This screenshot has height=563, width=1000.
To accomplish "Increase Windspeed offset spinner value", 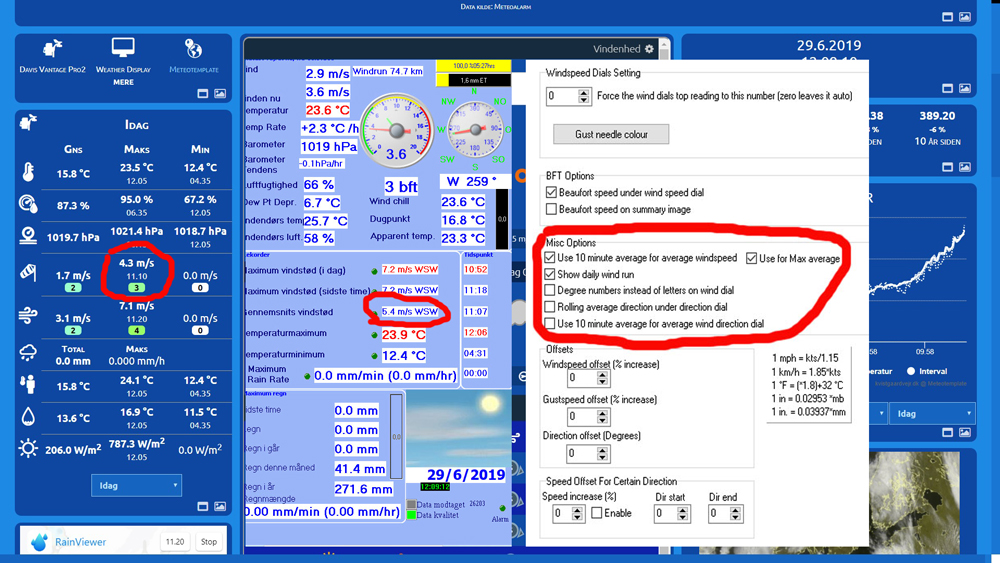I will (602, 375).
